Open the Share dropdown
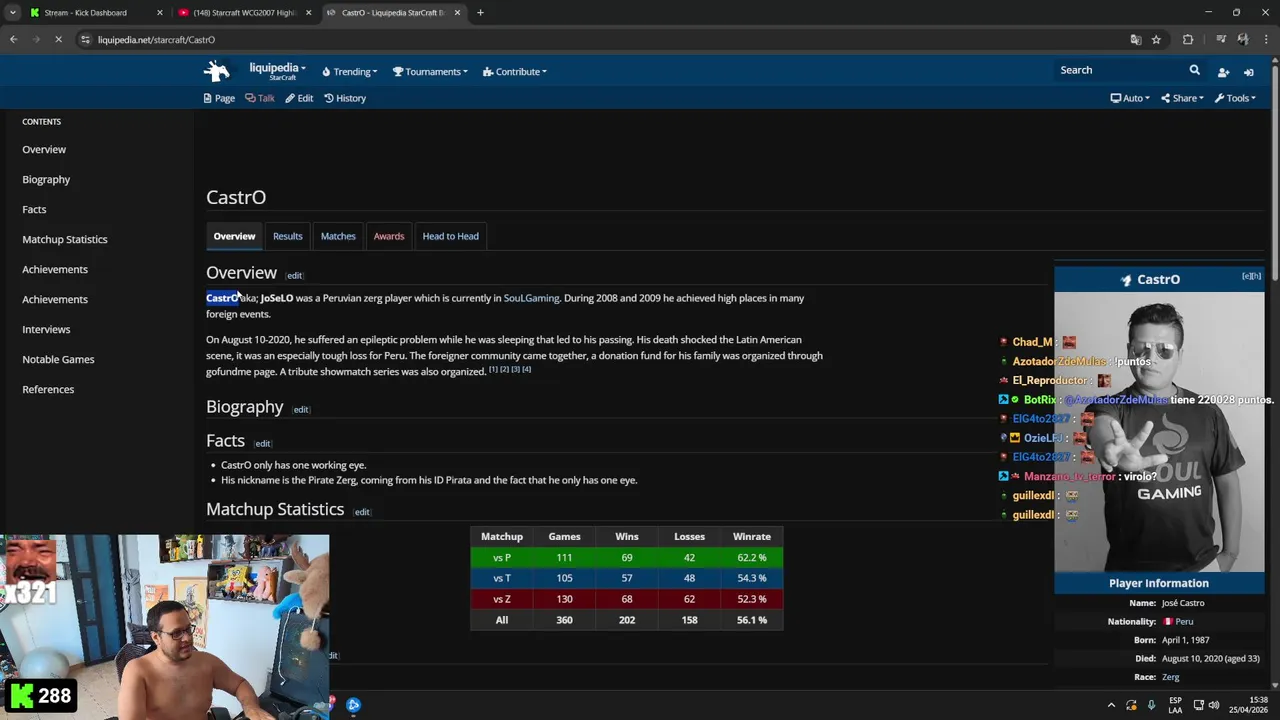The image size is (1280, 720). 1182,98
